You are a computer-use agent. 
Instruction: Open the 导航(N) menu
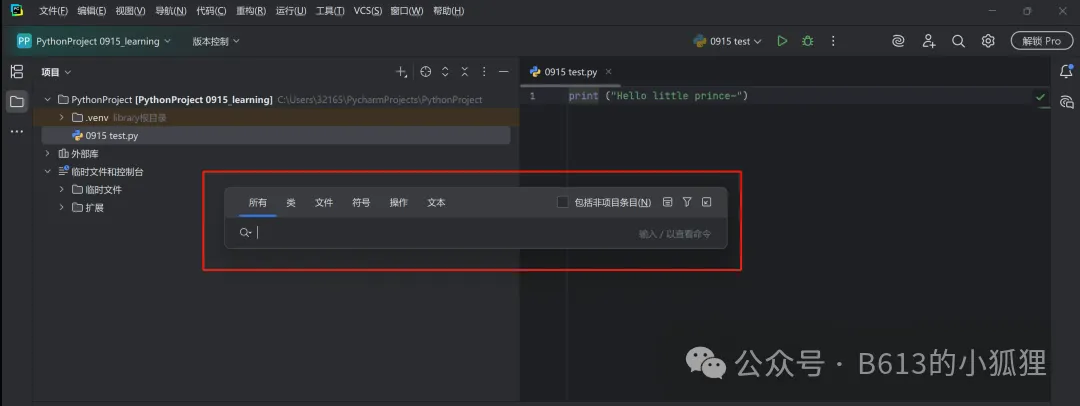pos(170,11)
